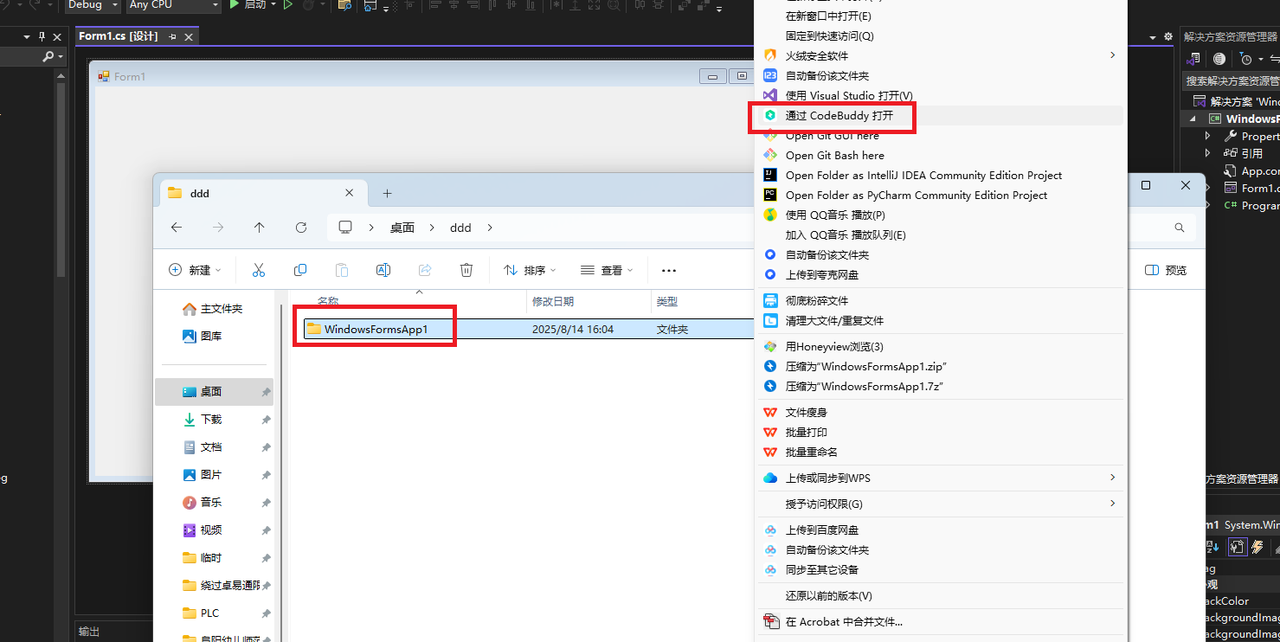
Task: Click the WindowsFormsApp1 folder in file list
Action: (x=375, y=327)
